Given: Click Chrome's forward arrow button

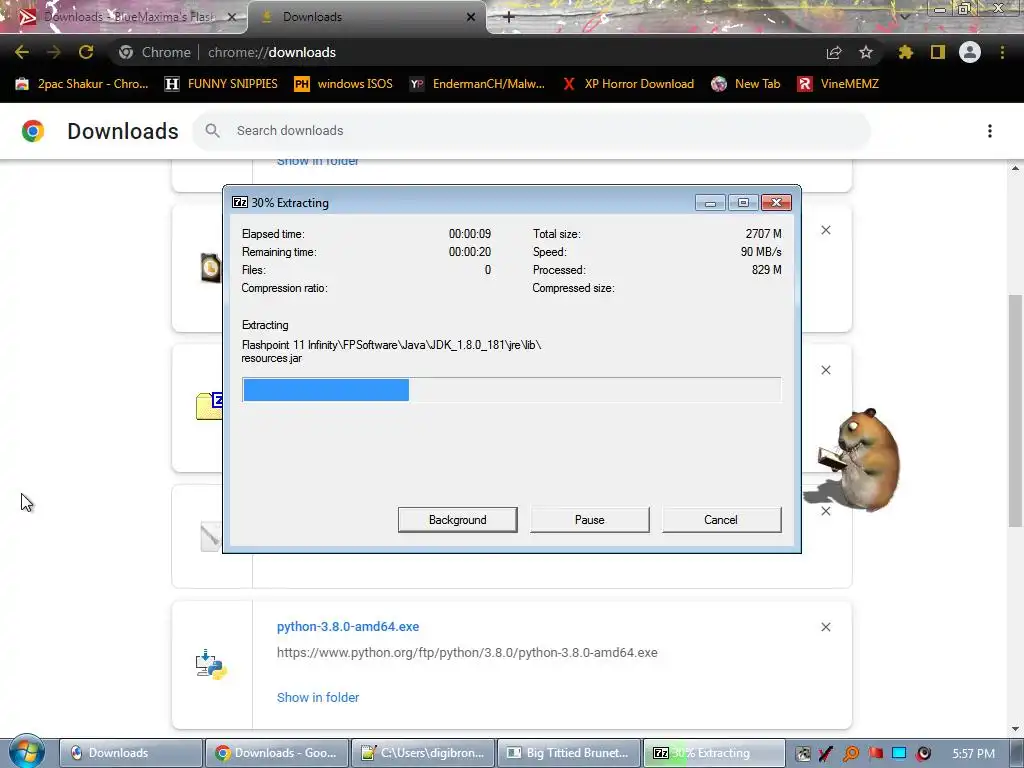Looking at the screenshot, I should (54, 52).
